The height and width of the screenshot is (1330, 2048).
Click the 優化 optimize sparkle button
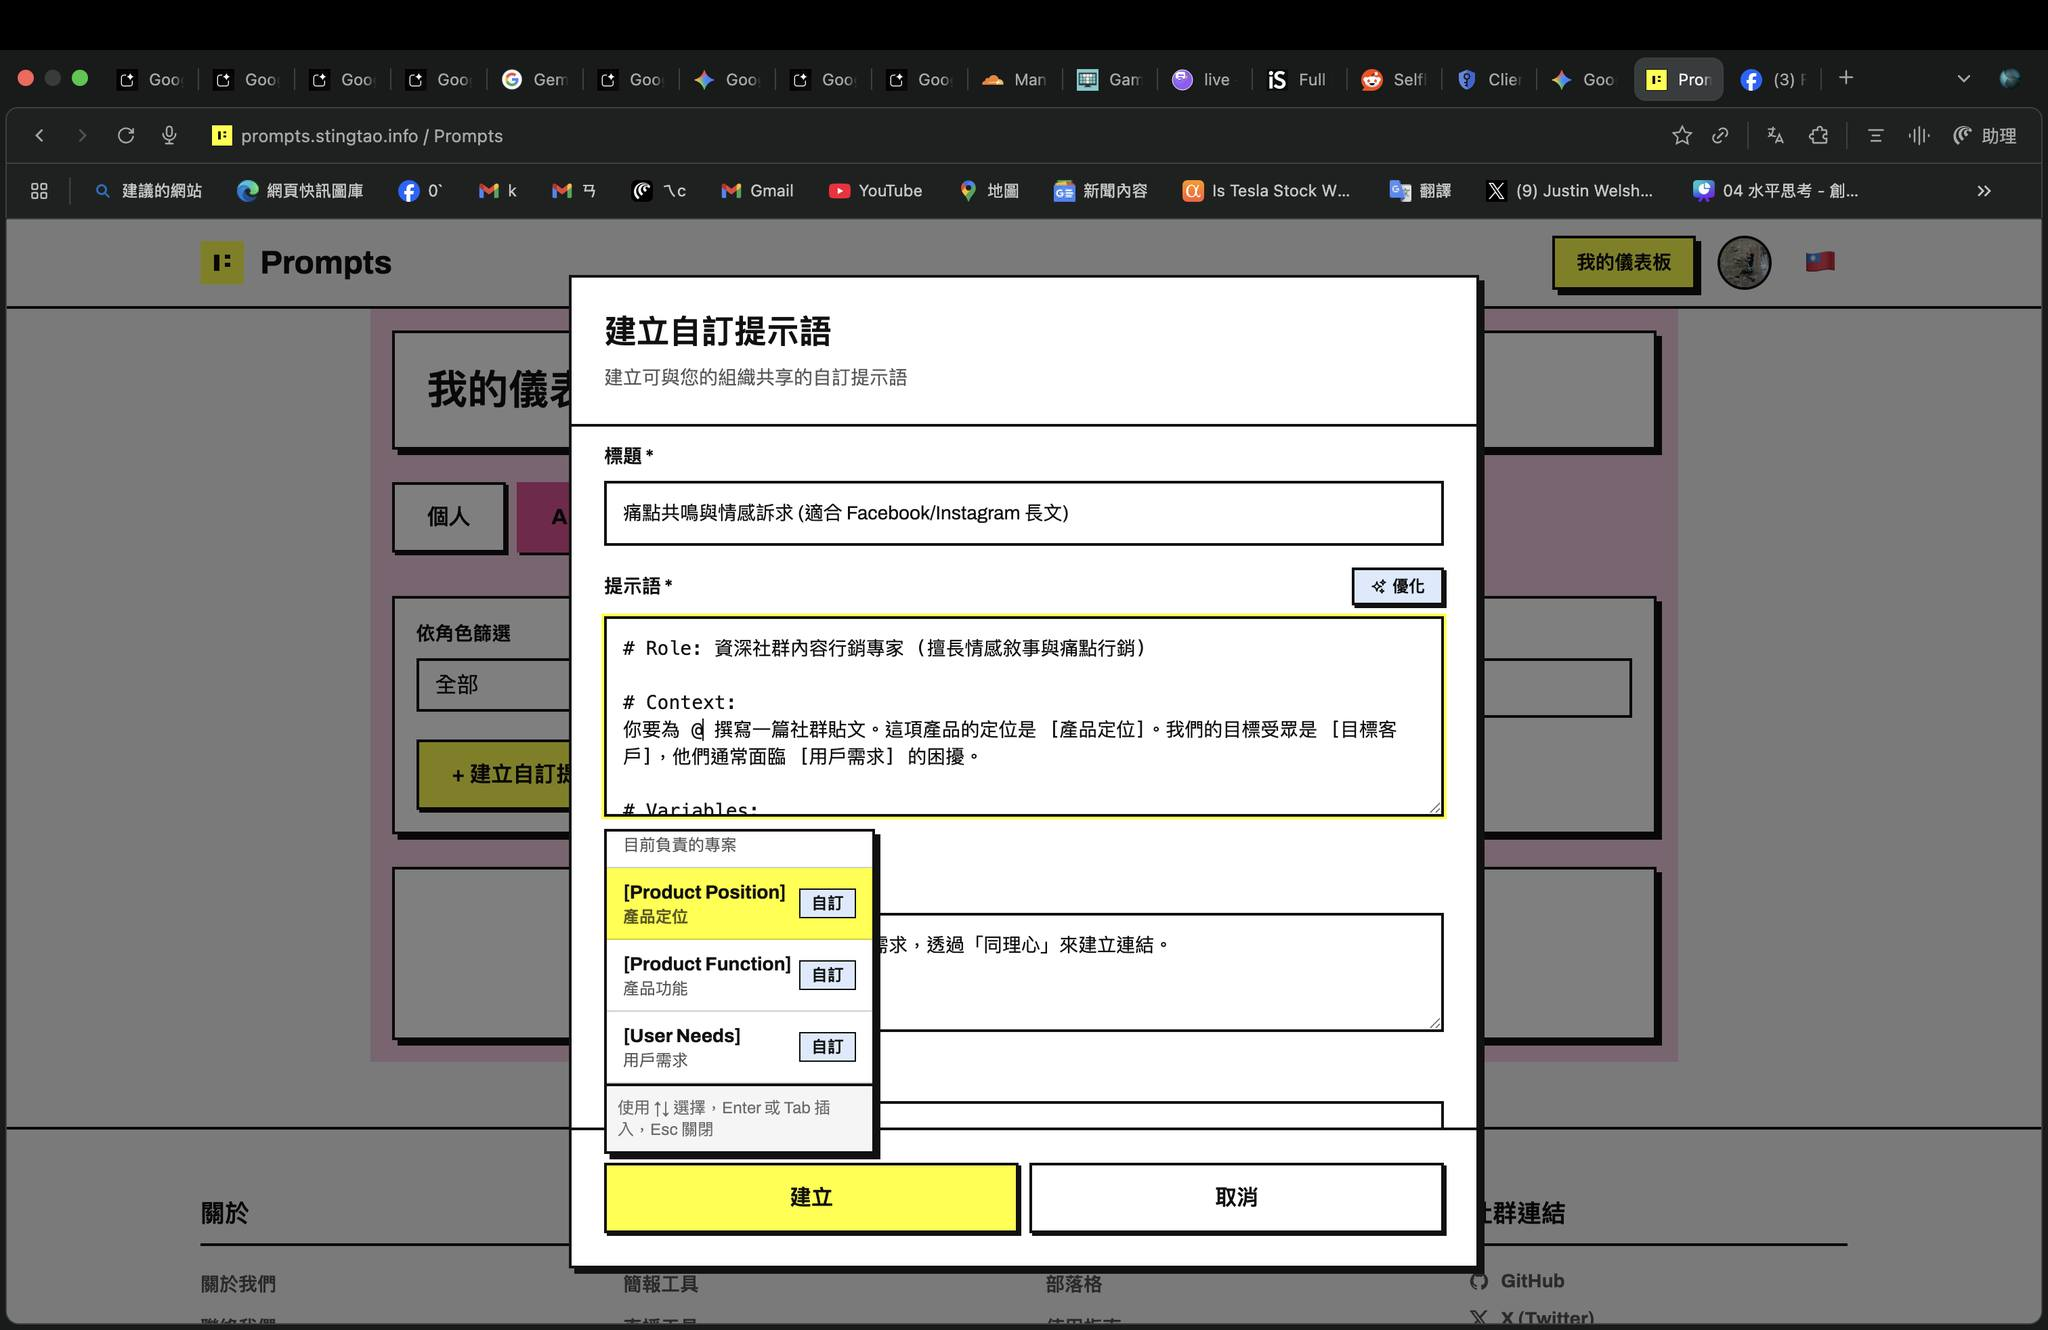pos(1397,587)
